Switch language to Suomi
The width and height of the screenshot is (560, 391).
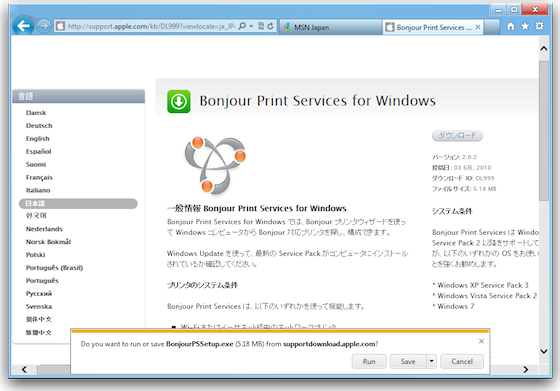pos(36,164)
